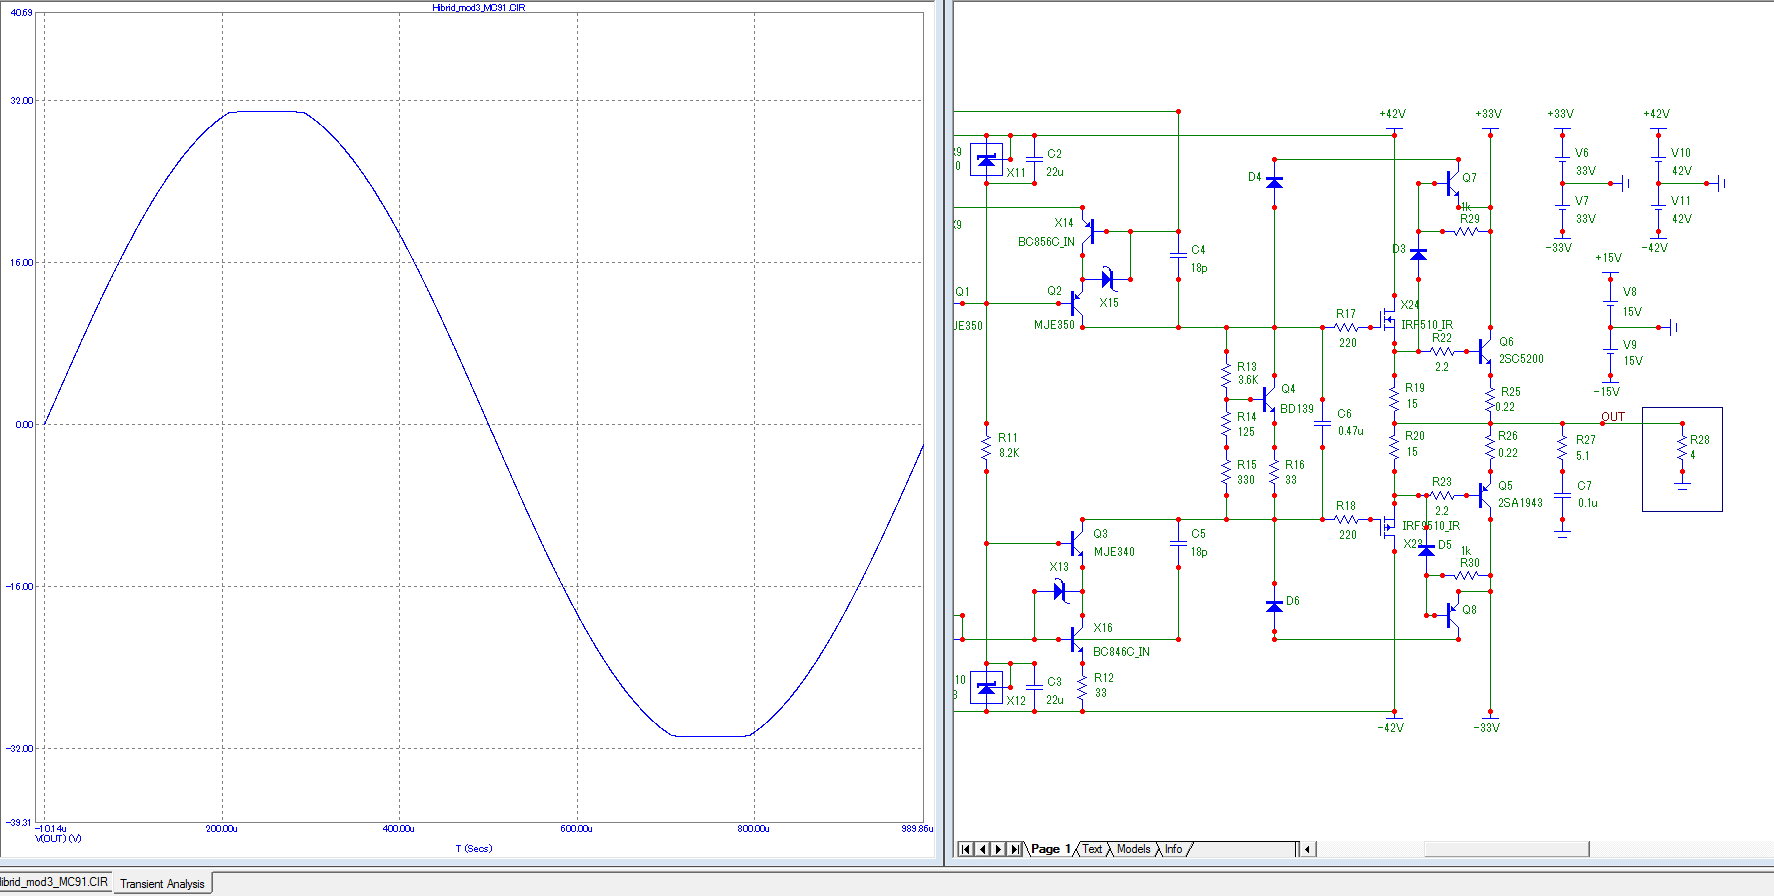Activate the Transient Analysis tab
This screenshot has width=1774, height=896.
click(x=162, y=884)
